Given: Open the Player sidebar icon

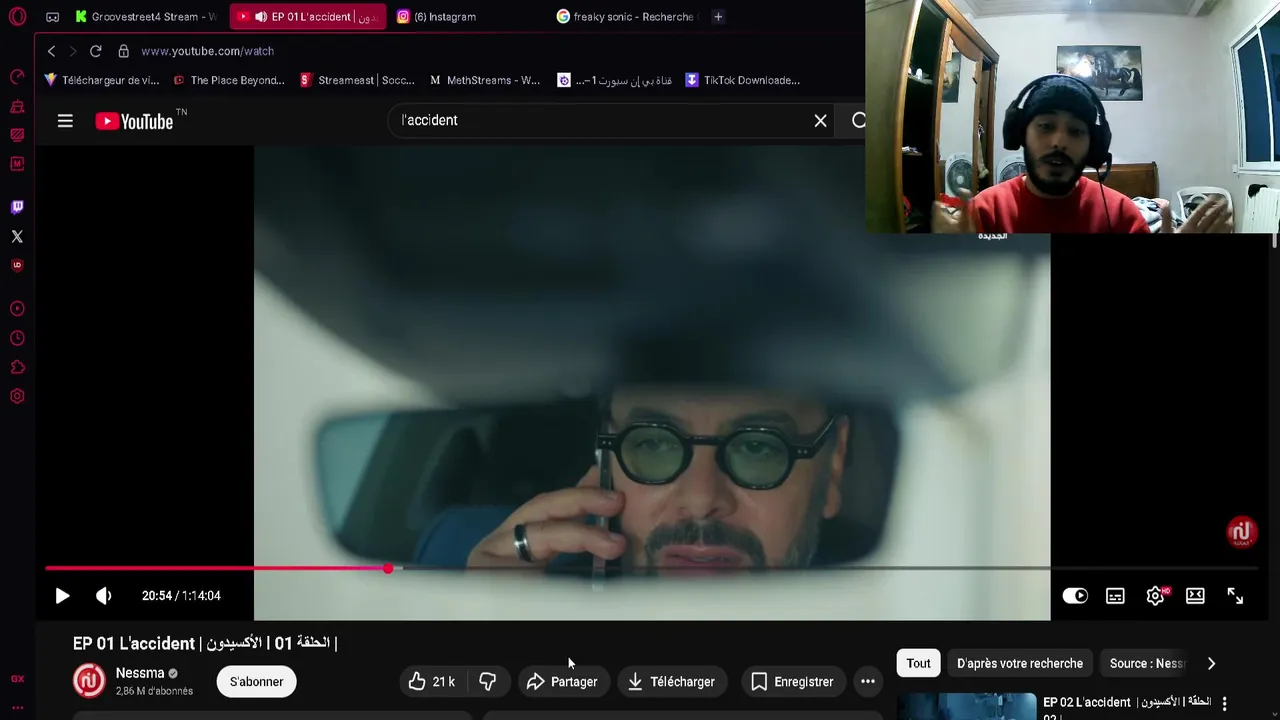Looking at the screenshot, I should (x=17, y=309).
